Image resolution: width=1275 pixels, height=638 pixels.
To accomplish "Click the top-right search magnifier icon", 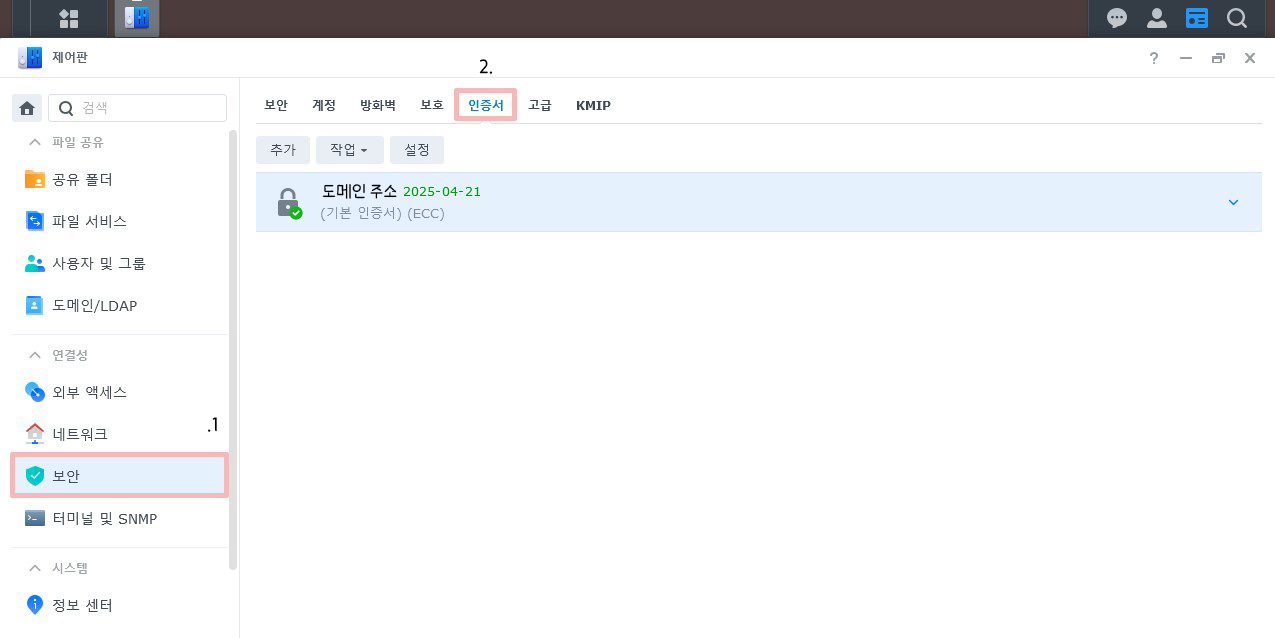I will [x=1237, y=18].
